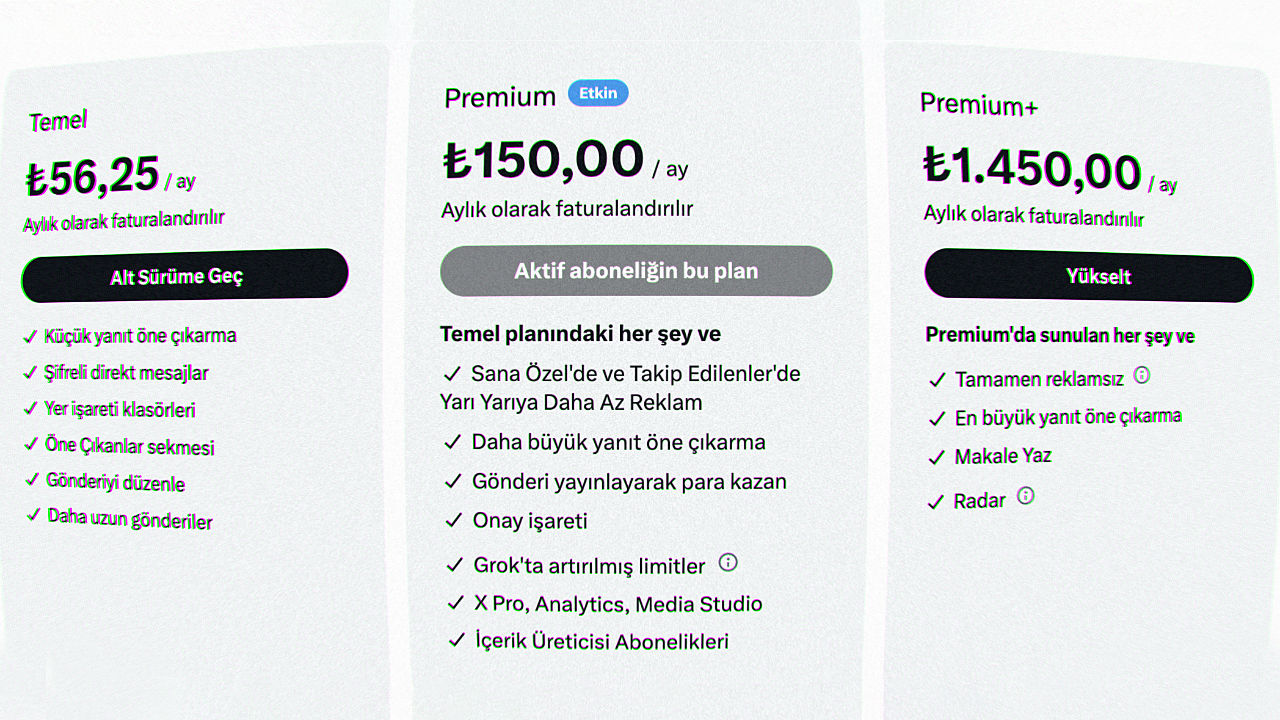Click Gönderi yayınlayarak para kazan feature

[629, 482]
